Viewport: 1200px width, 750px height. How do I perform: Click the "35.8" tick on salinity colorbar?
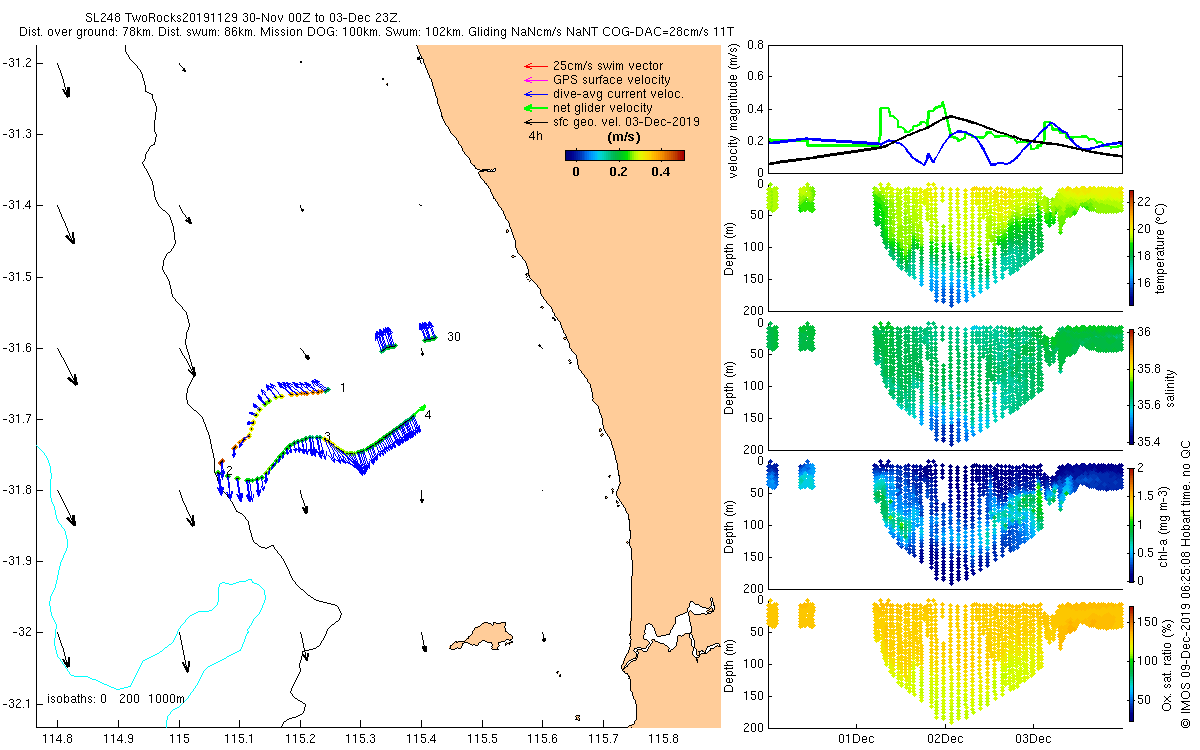tap(1151, 367)
